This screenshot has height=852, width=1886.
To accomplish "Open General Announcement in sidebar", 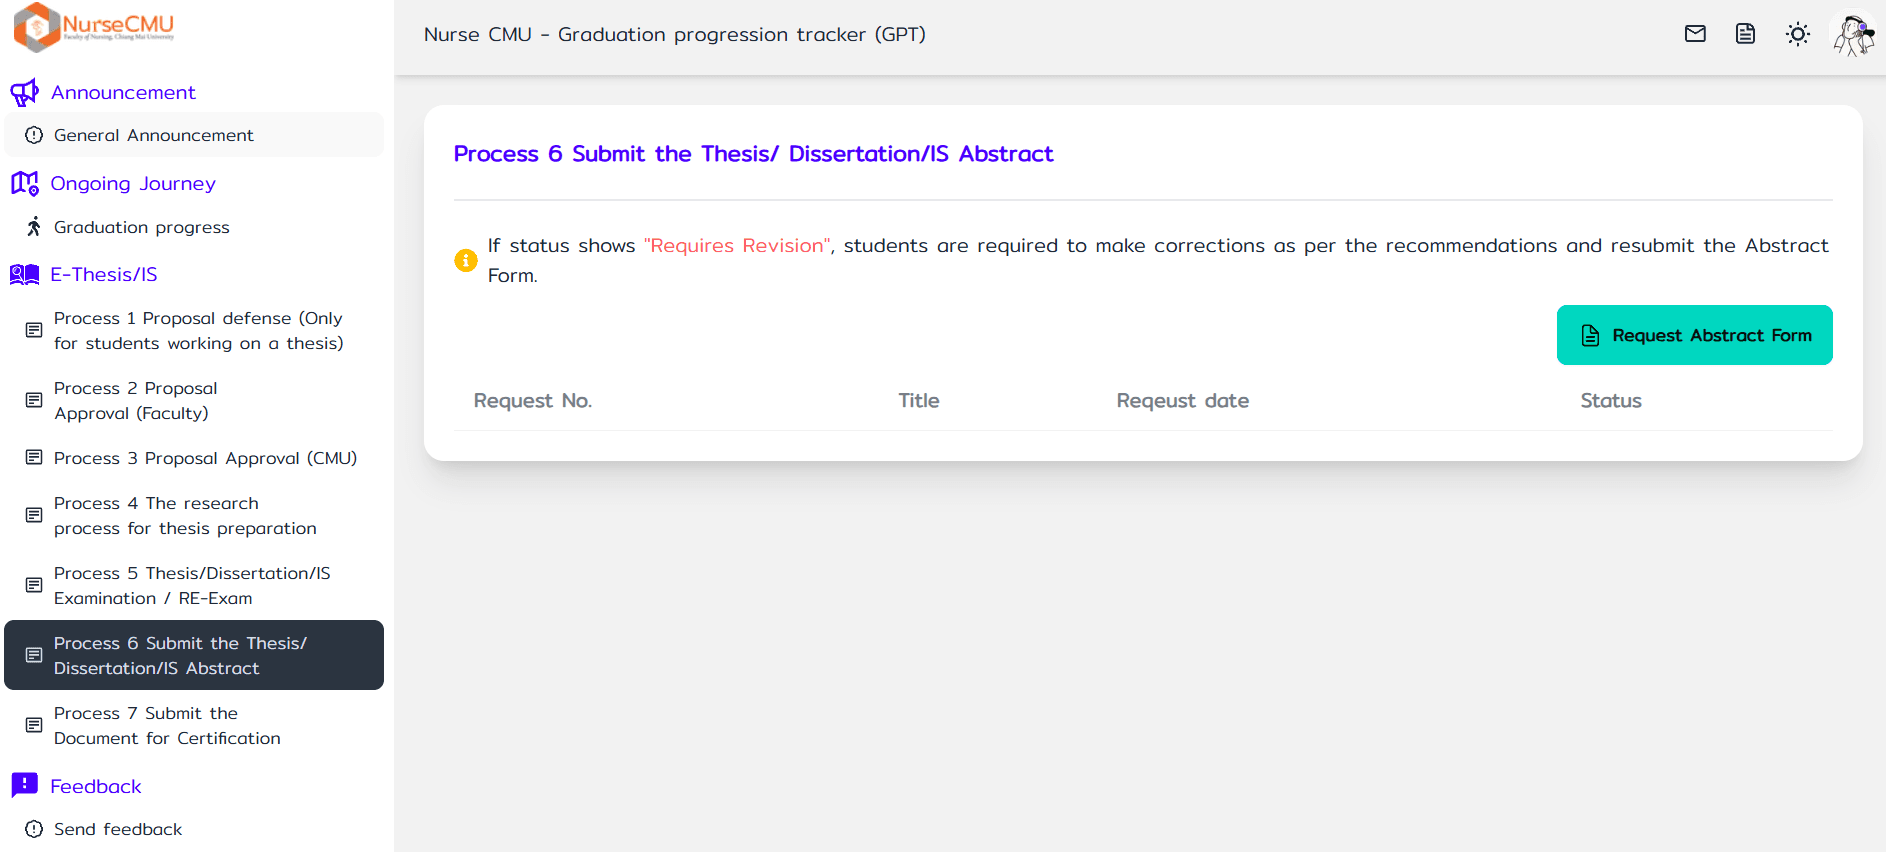I will tap(154, 135).
